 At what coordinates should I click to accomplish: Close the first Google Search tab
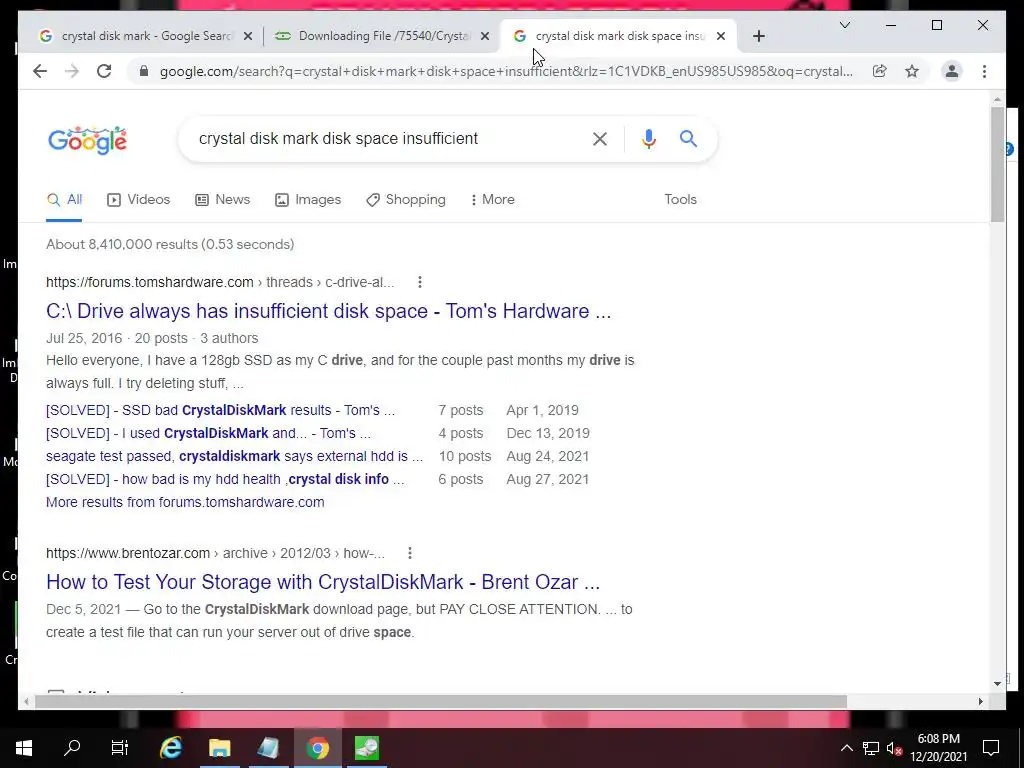[248, 36]
